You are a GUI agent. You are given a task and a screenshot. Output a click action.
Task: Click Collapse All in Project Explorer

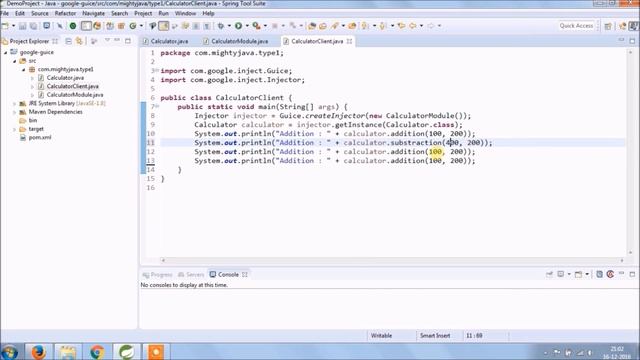pos(68,41)
